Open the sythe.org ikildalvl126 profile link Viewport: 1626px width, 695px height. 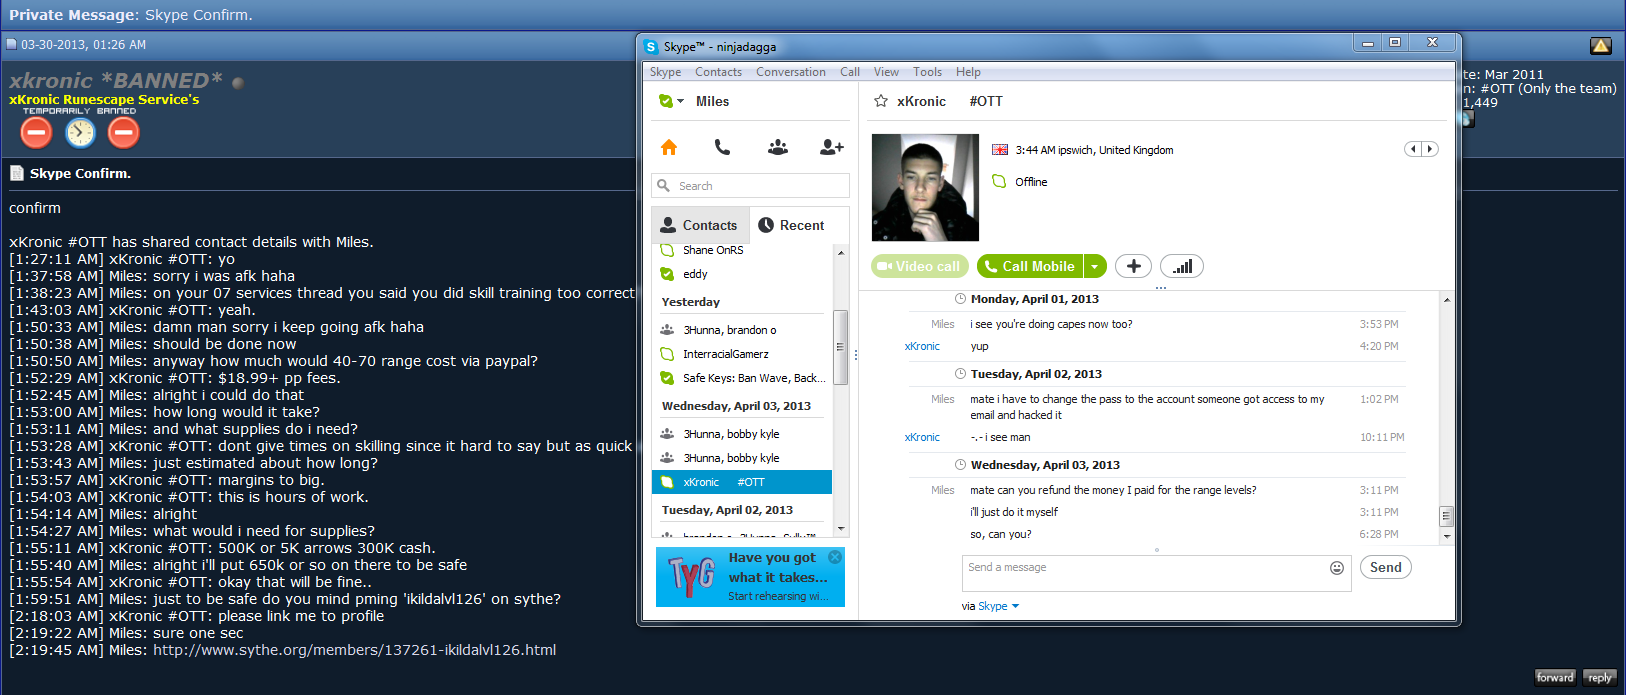tap(354, 650)
